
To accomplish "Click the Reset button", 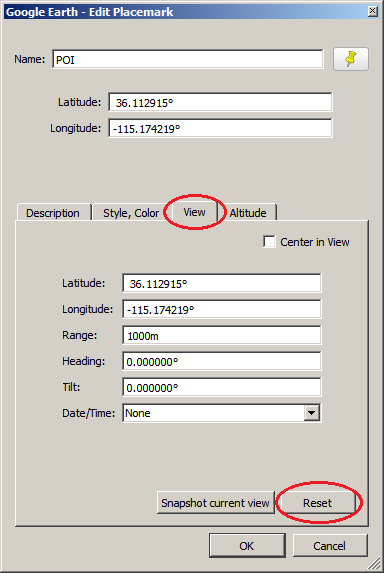I will pyautogui.click(x=317, y=503).
